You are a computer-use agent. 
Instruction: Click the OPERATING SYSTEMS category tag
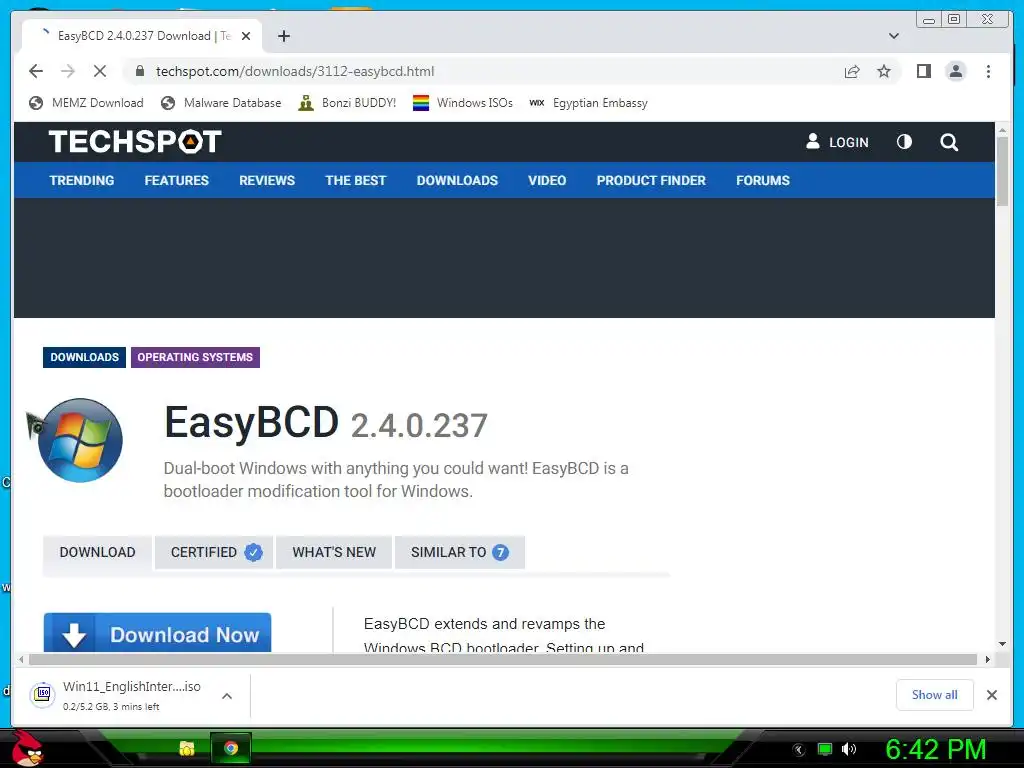(x=195, y=357)
